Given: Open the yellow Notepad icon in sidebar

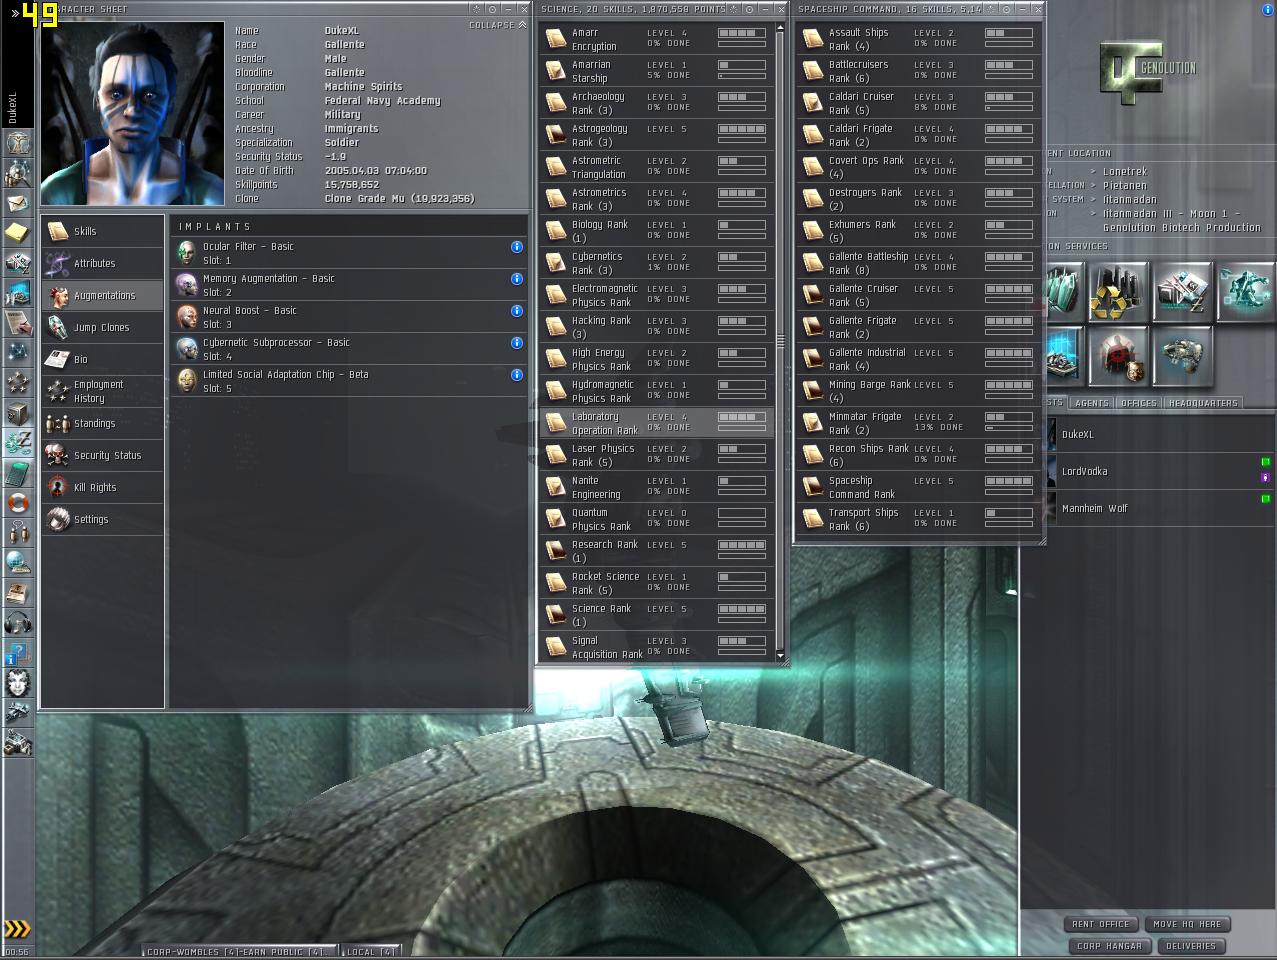Looking at the screenshot, I should (x=18, y=233).
